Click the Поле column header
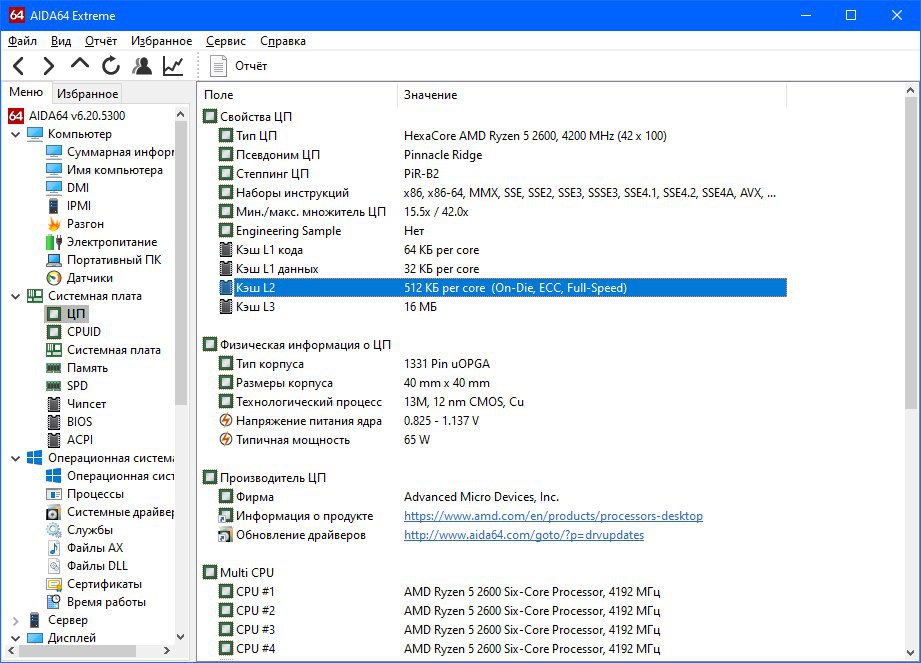The width and height of the screenshot is (921, 663). [x=298, y=95]
